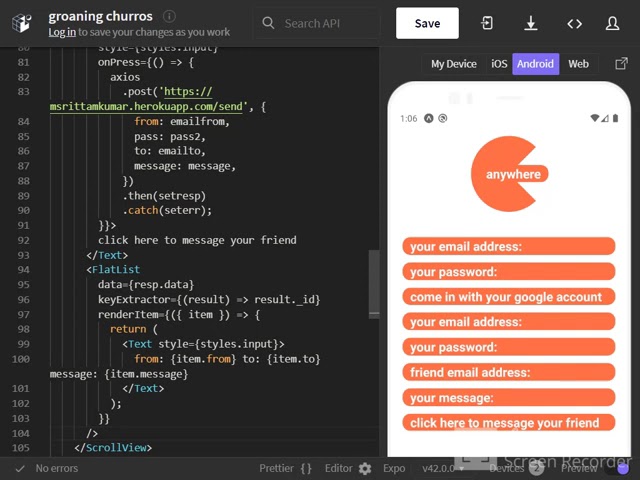Click the '.then(setresp)' code line
The height and width of the screenshot is (480, 640).
pyautogui.click(x=164, y=196)
